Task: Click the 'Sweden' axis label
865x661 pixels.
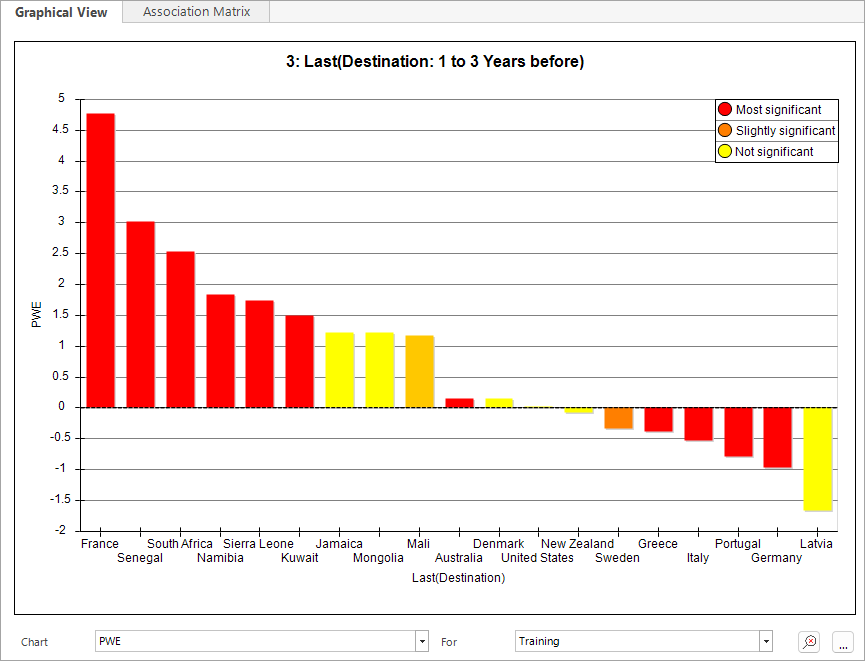Action: click(617, 558)
